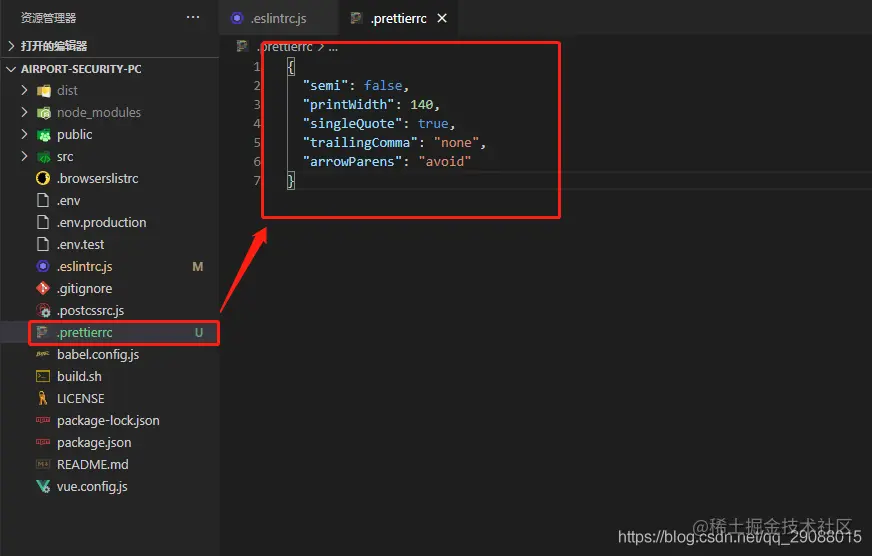Open the package-lock.json file

click(x=108, y=420)
